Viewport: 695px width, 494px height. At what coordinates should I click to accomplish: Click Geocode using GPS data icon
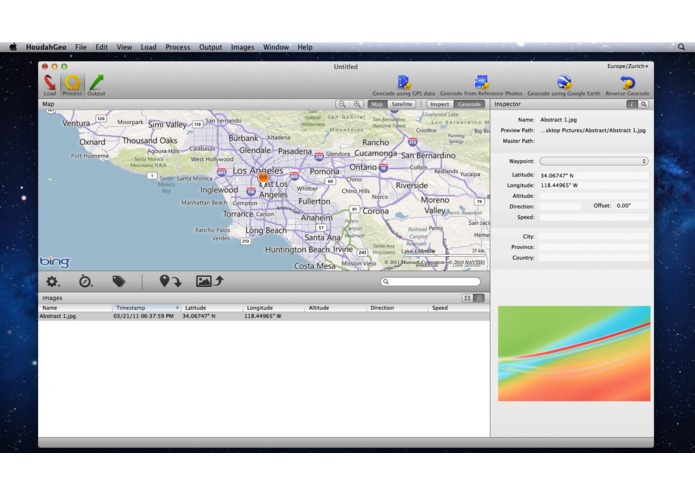tap(404, 85)
